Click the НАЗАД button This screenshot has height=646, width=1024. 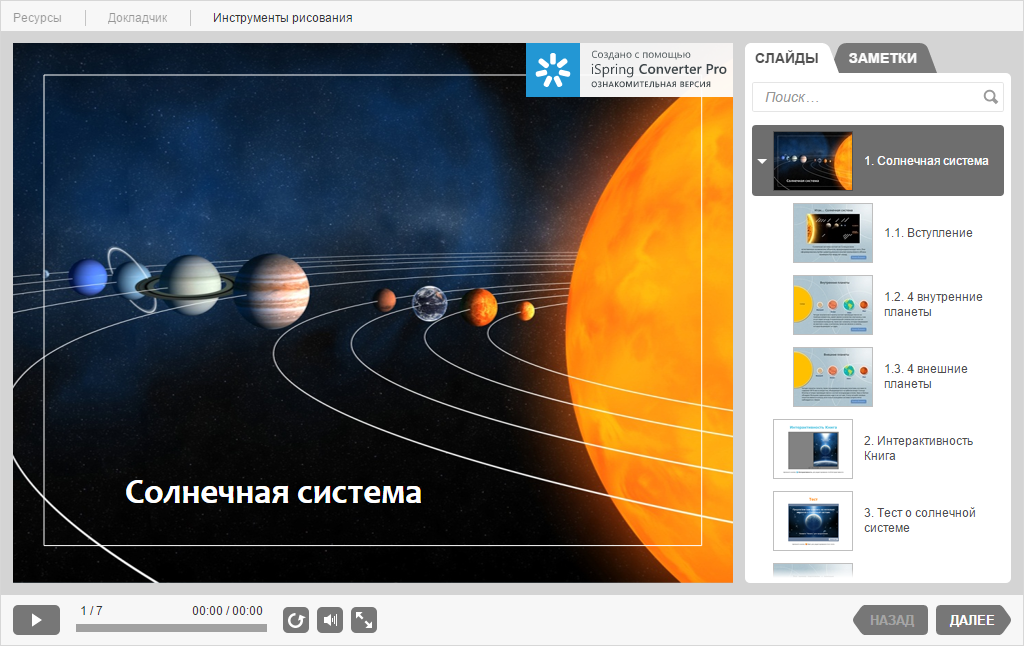891,620
